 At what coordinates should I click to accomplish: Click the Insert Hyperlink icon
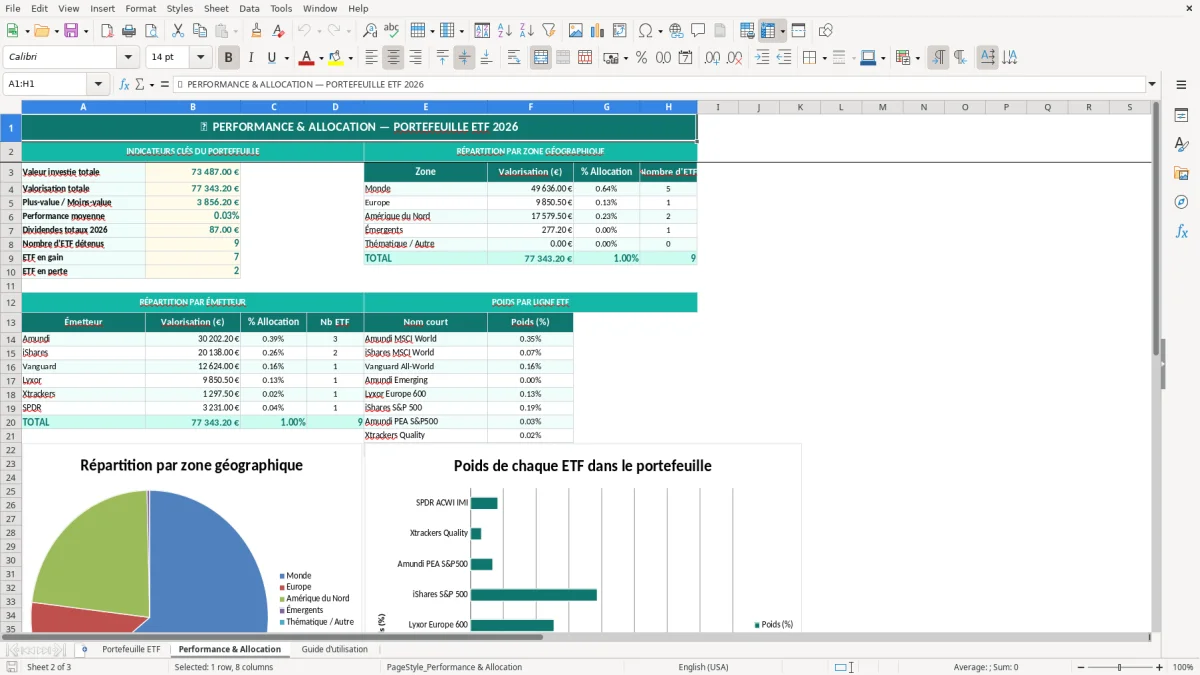point(676,31)
